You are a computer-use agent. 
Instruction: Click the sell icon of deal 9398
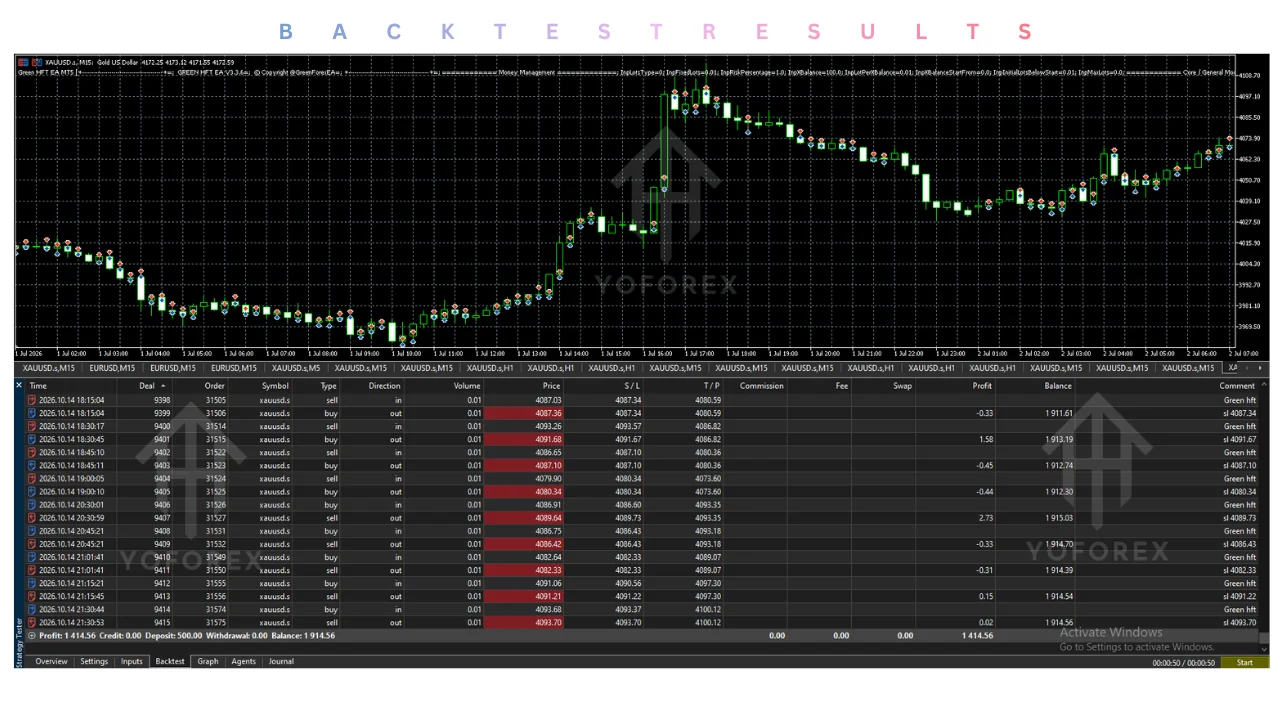32,400
